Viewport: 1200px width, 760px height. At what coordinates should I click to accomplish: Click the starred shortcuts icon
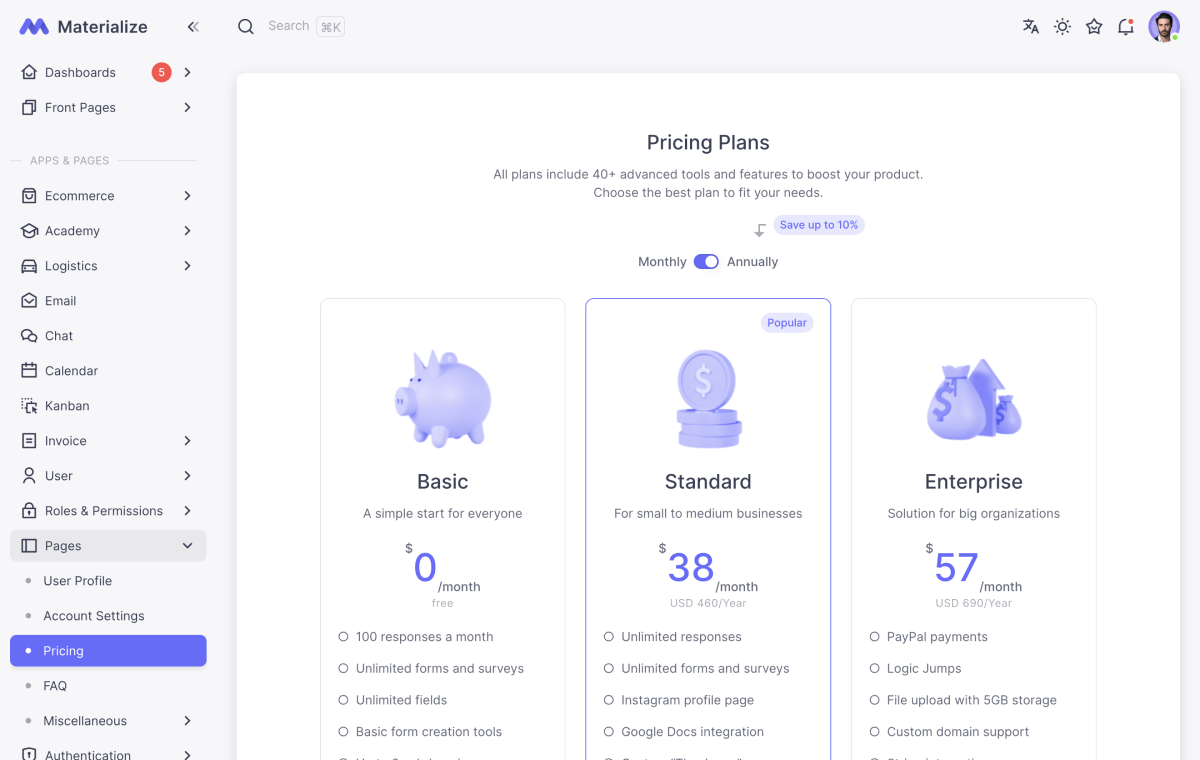point(1094,26)
